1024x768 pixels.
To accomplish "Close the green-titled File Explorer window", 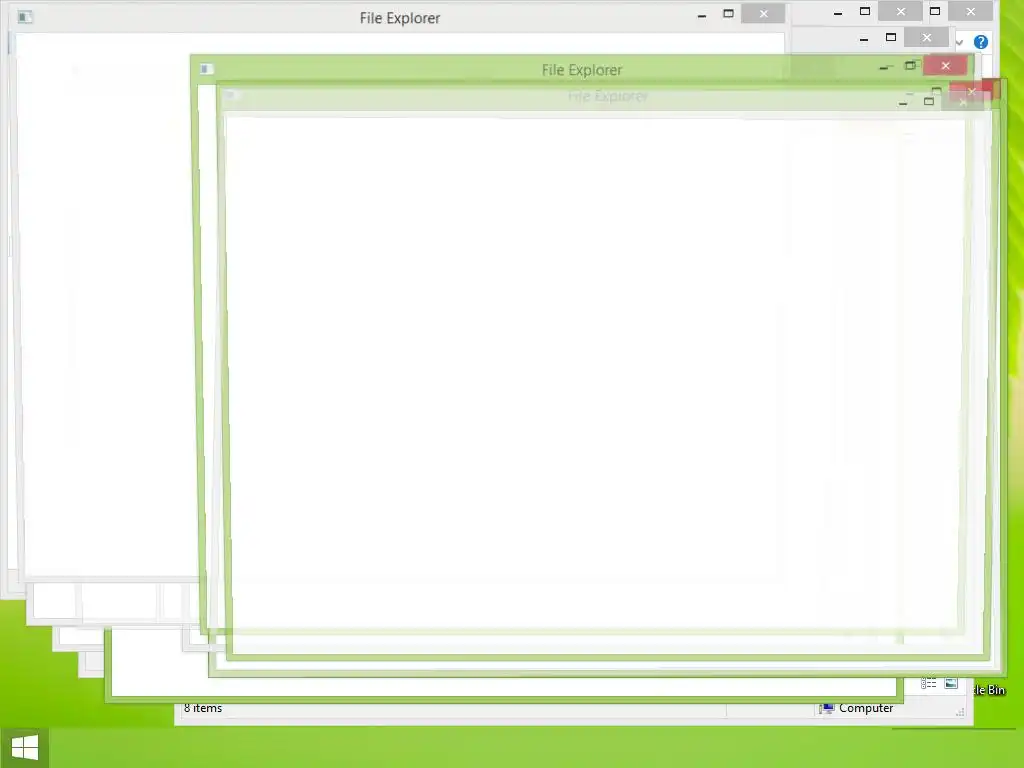I will pyautogui.click(x=945, y=65).
